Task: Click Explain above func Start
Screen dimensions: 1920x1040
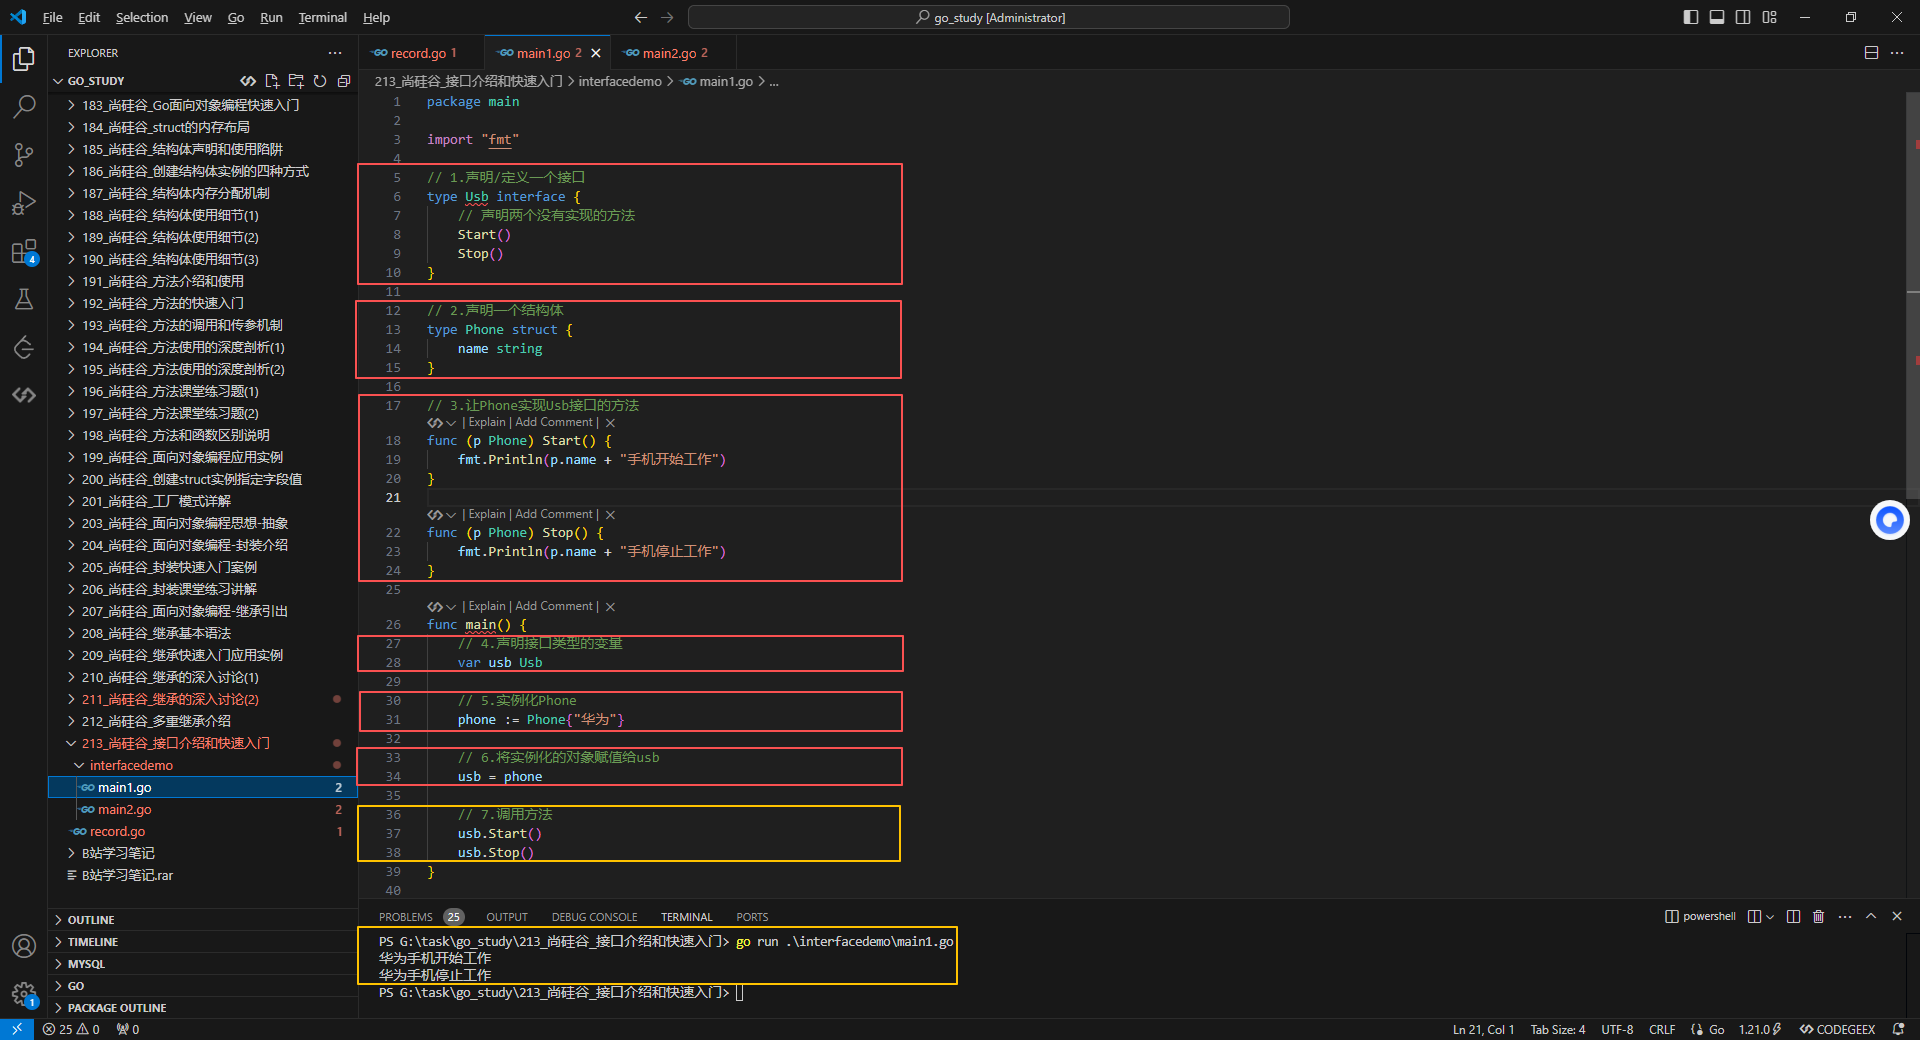Action: [x=487, y=422]
